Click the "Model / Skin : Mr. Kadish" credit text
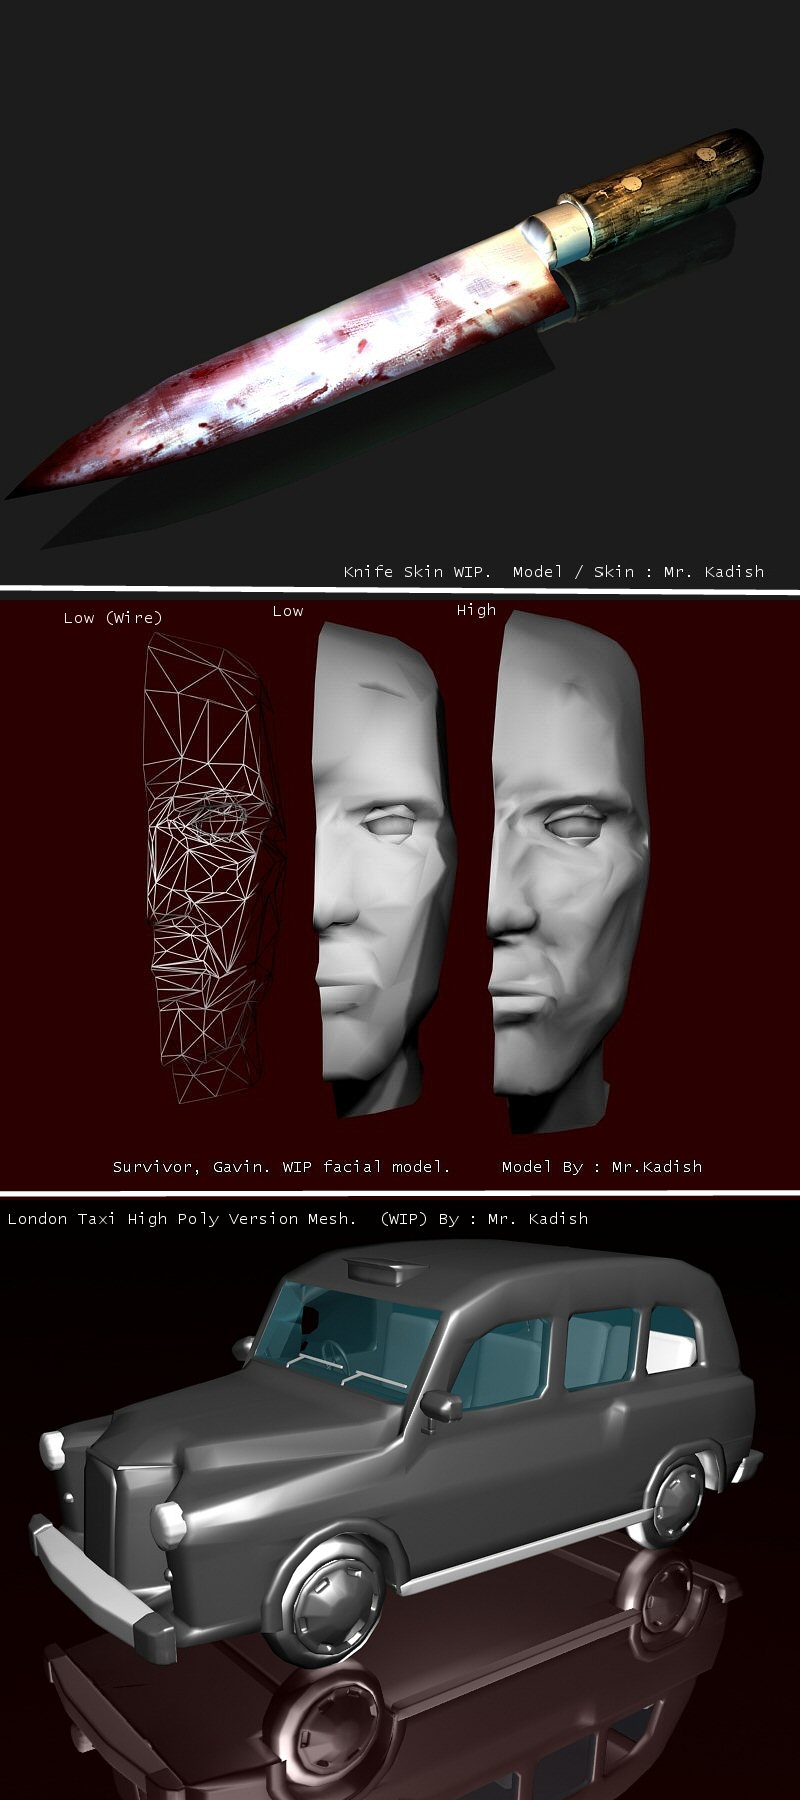 tap(638, 572)
